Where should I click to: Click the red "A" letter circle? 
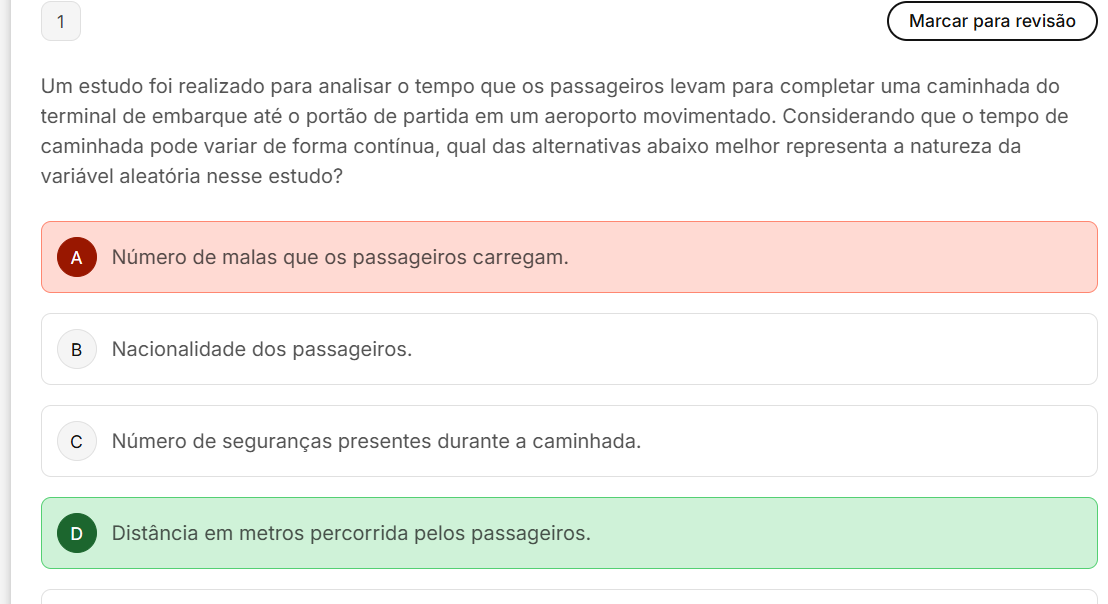[x=77, y=257]
